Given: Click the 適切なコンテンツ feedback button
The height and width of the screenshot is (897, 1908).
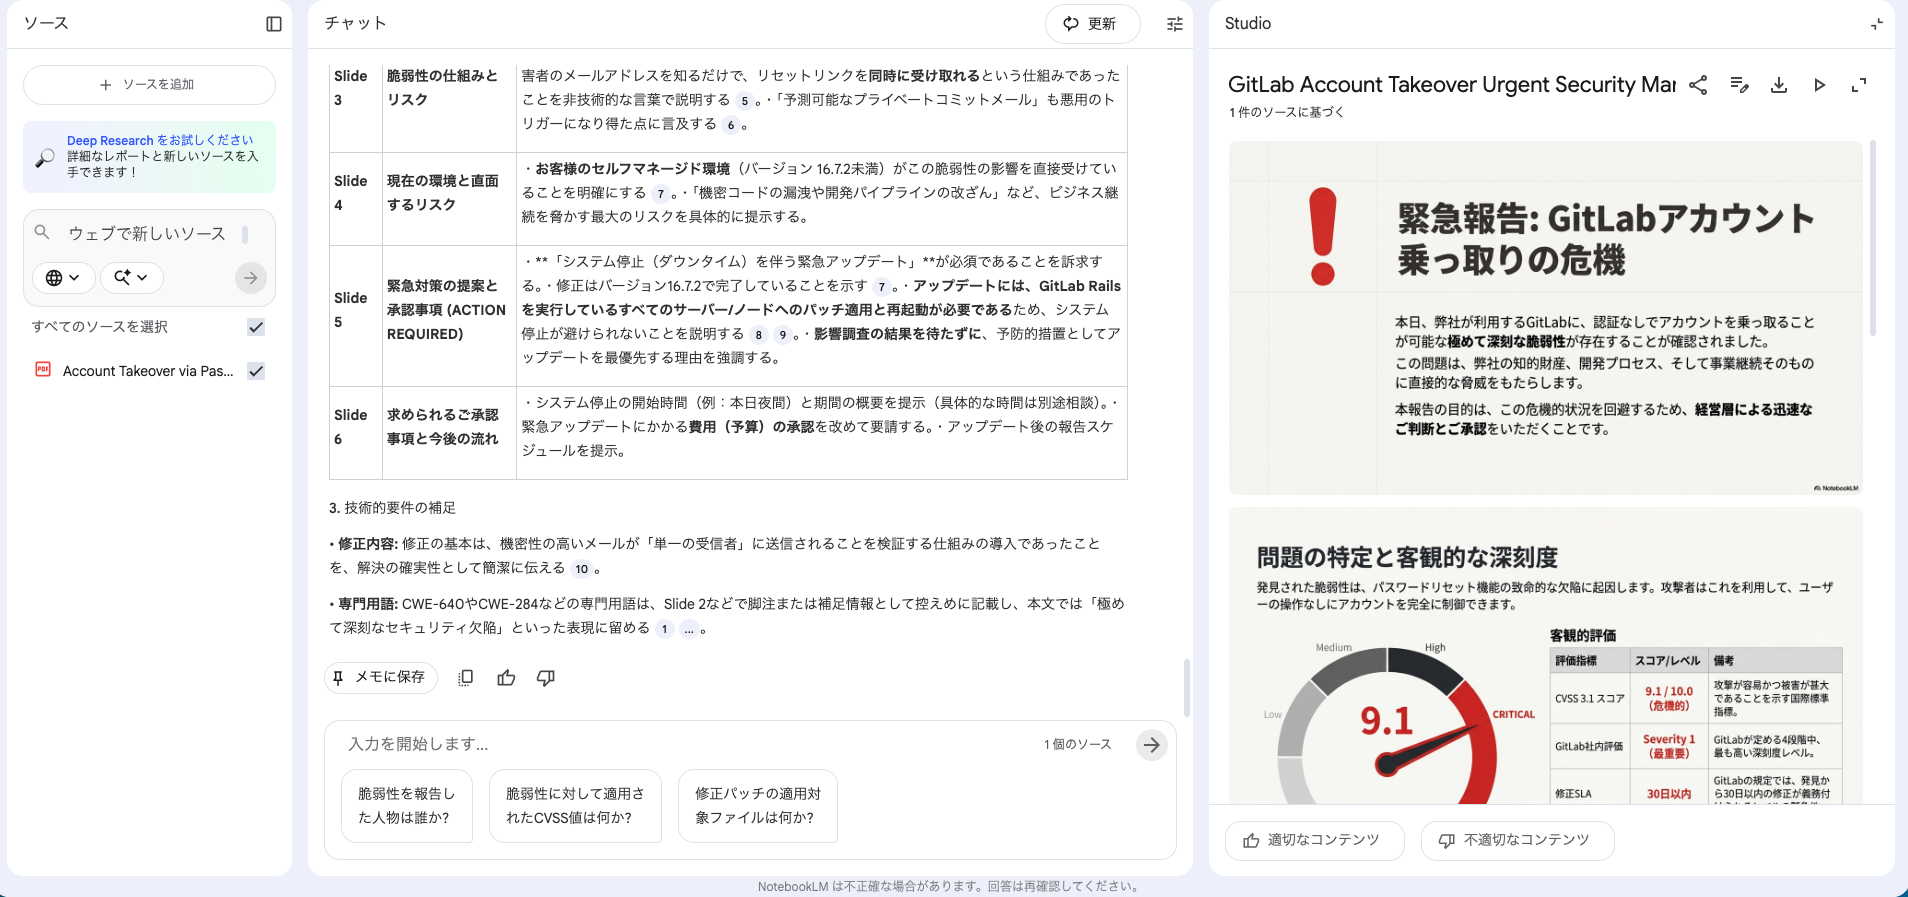Looking at the screenshot, I should [1315, 841].
